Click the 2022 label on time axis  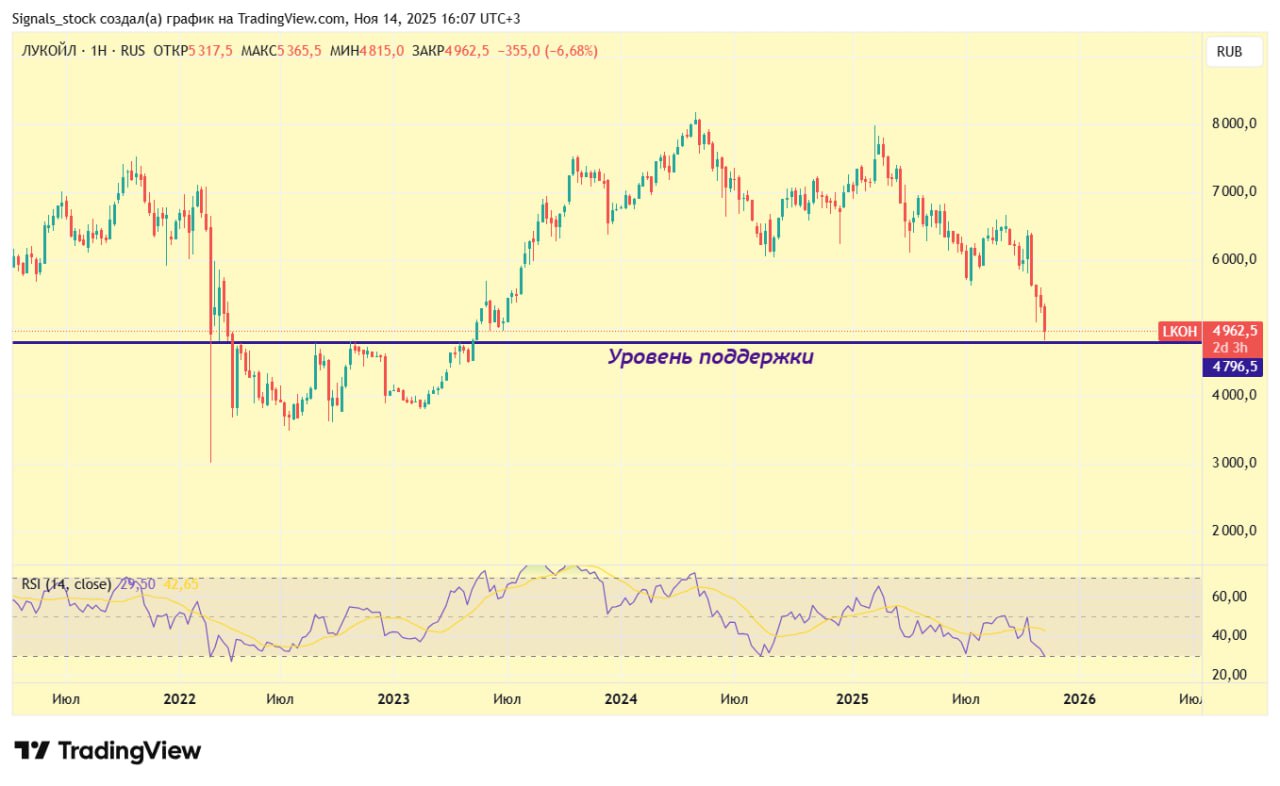[180, 699]
